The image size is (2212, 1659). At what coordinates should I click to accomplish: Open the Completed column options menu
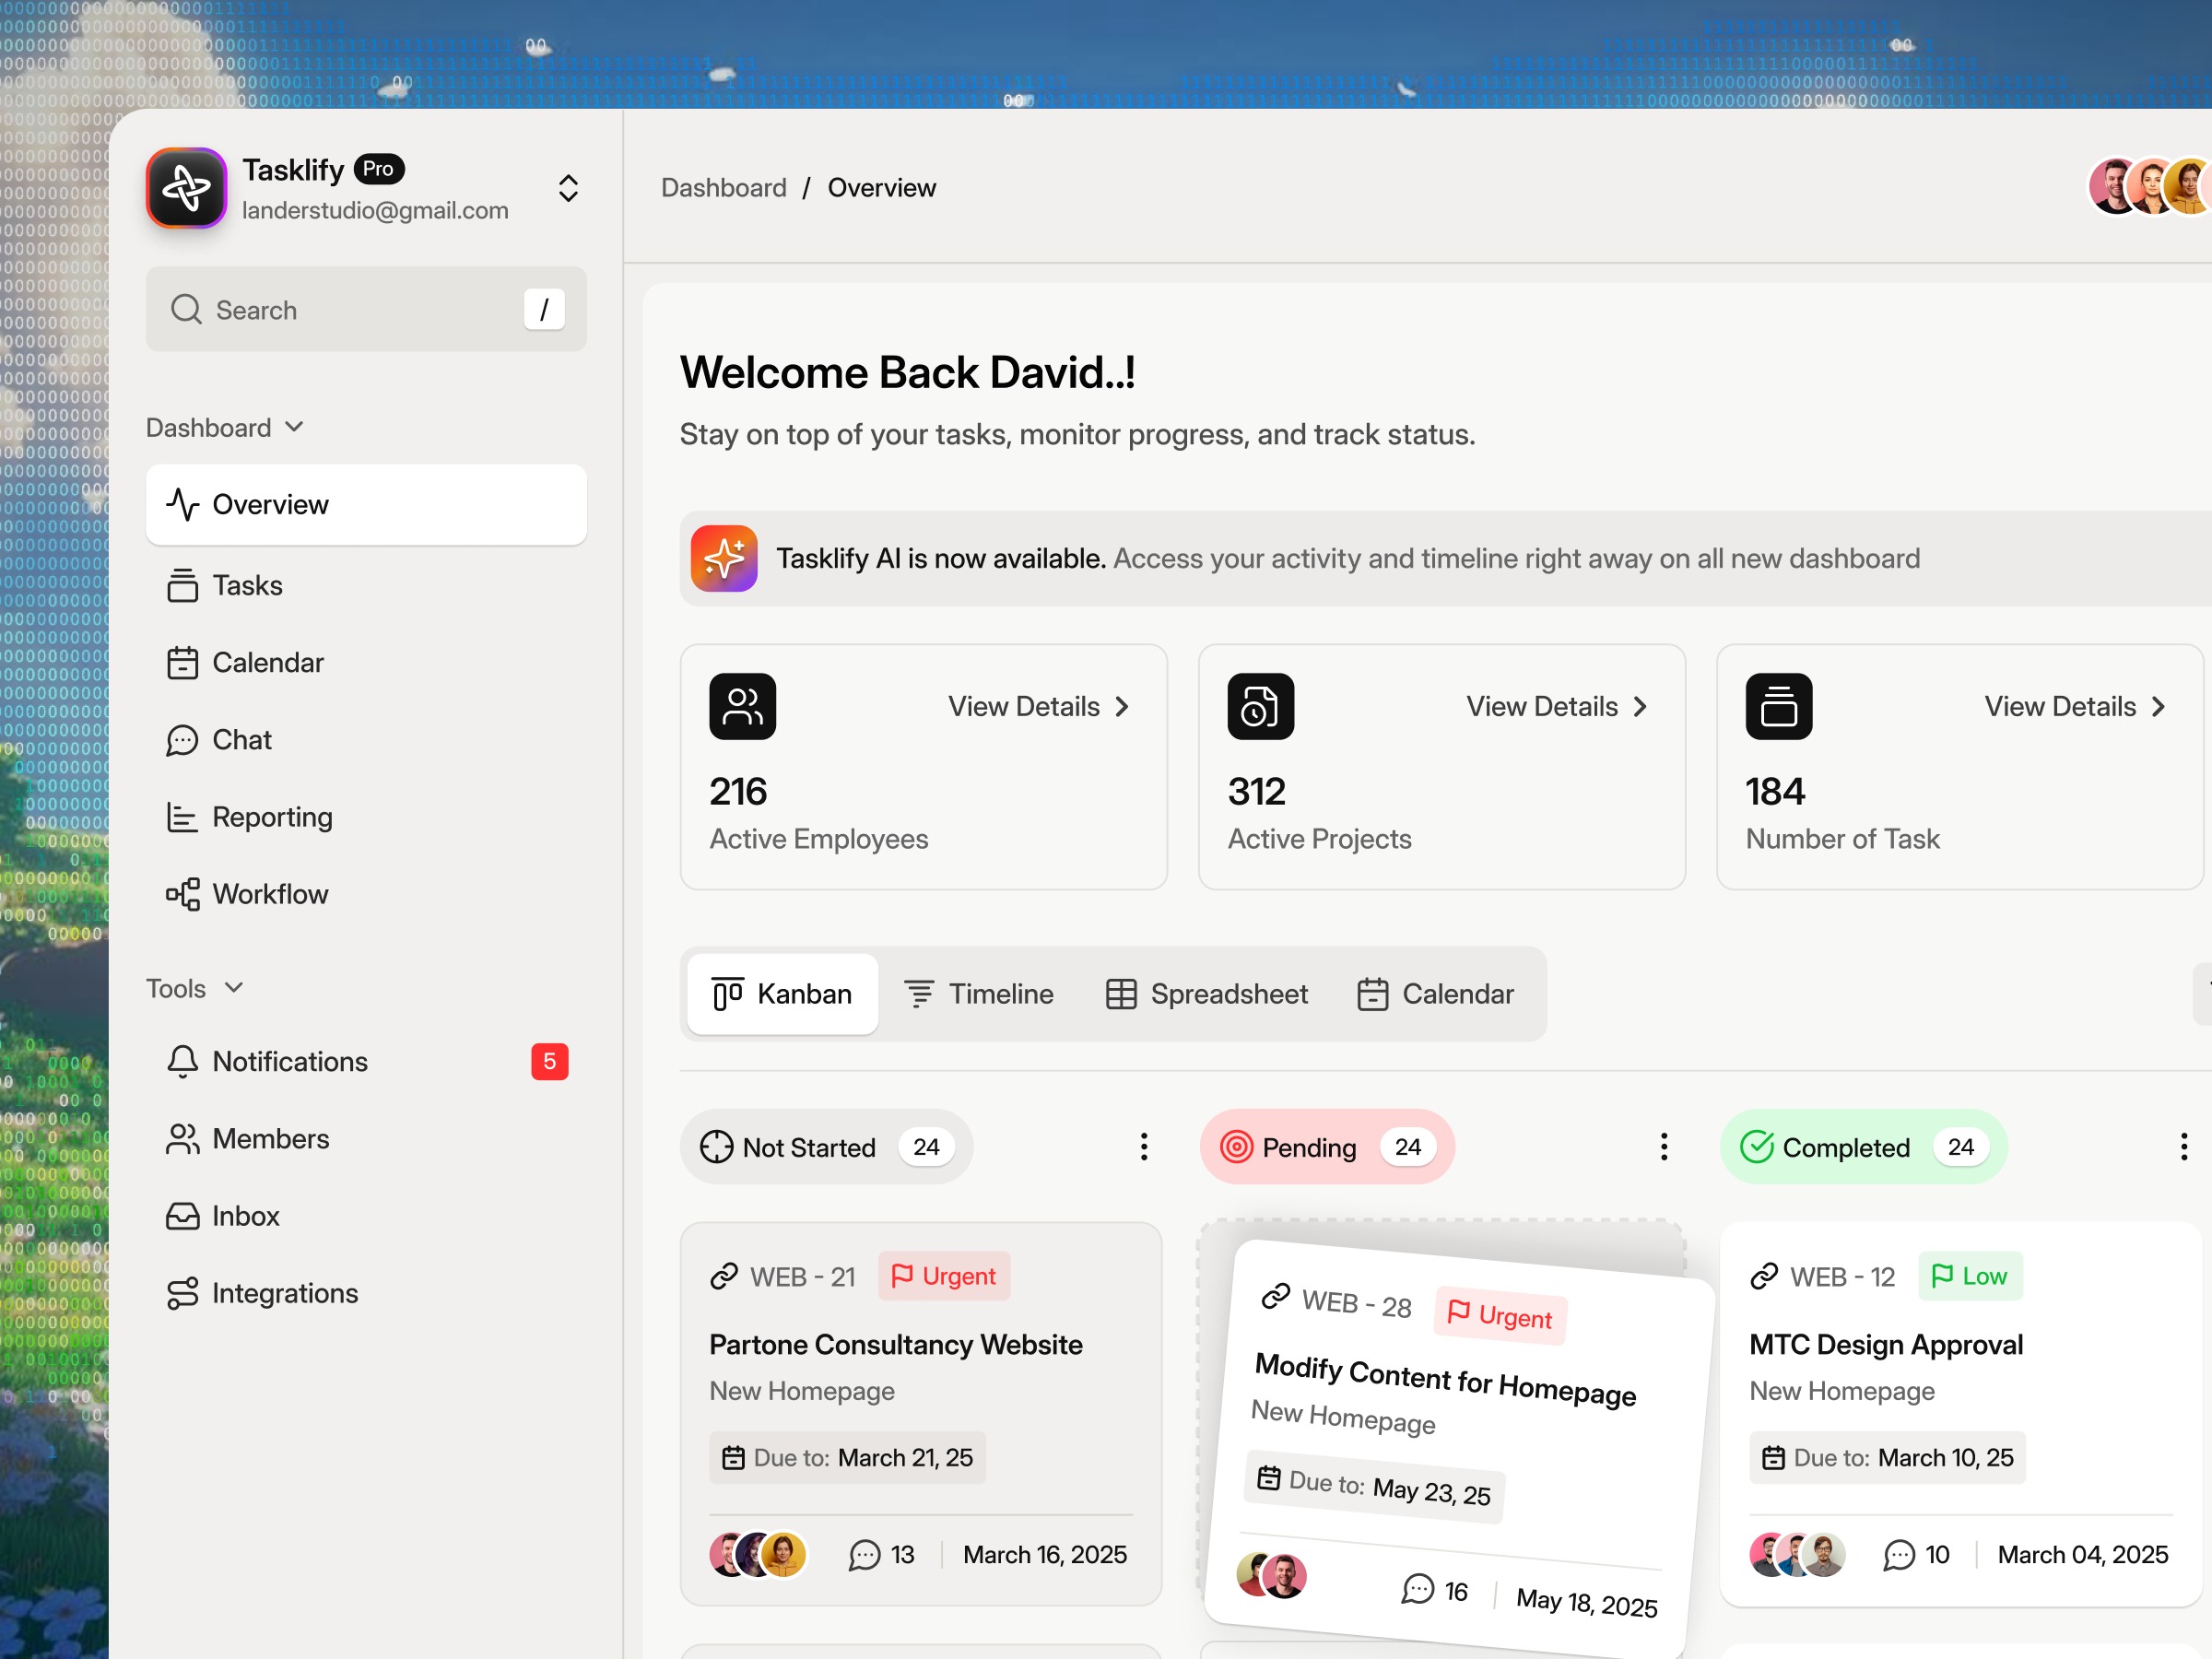tap(2184, 1146)
